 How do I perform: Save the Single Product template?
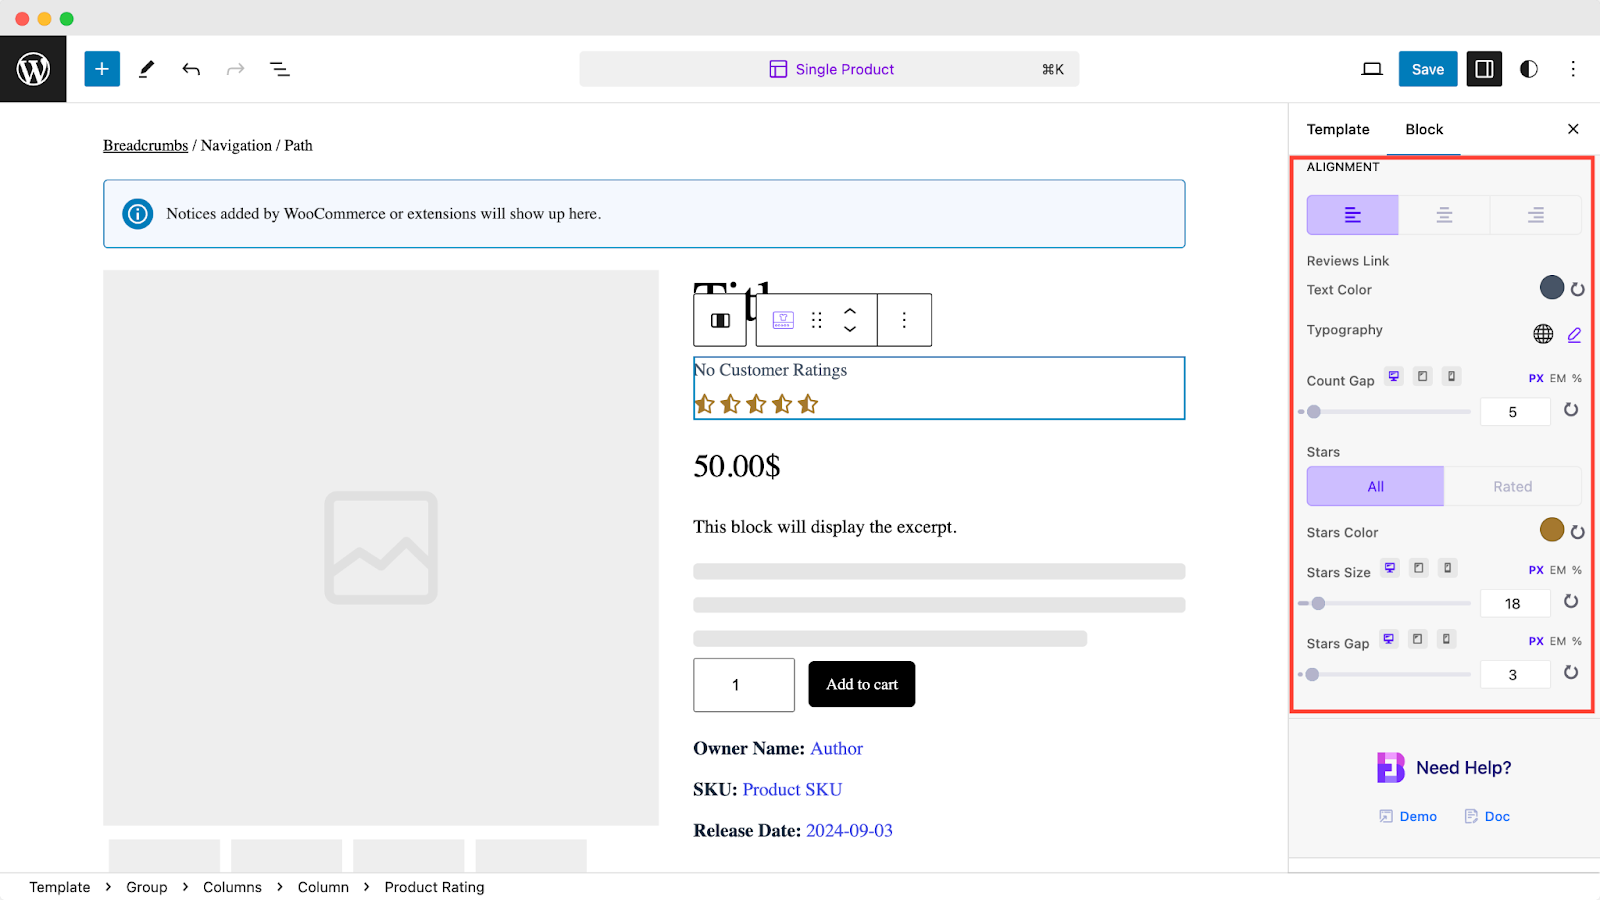click(x=1427, y=69)
